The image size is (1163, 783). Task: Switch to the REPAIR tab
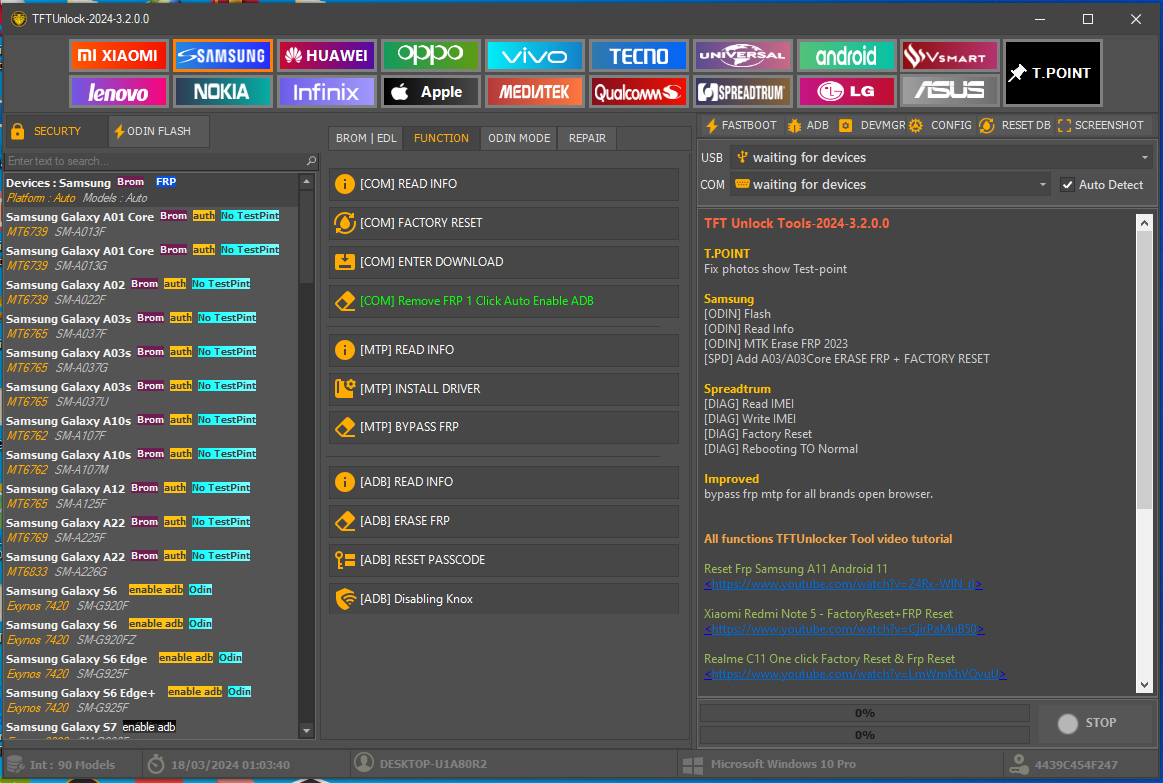tap(587, 138)
